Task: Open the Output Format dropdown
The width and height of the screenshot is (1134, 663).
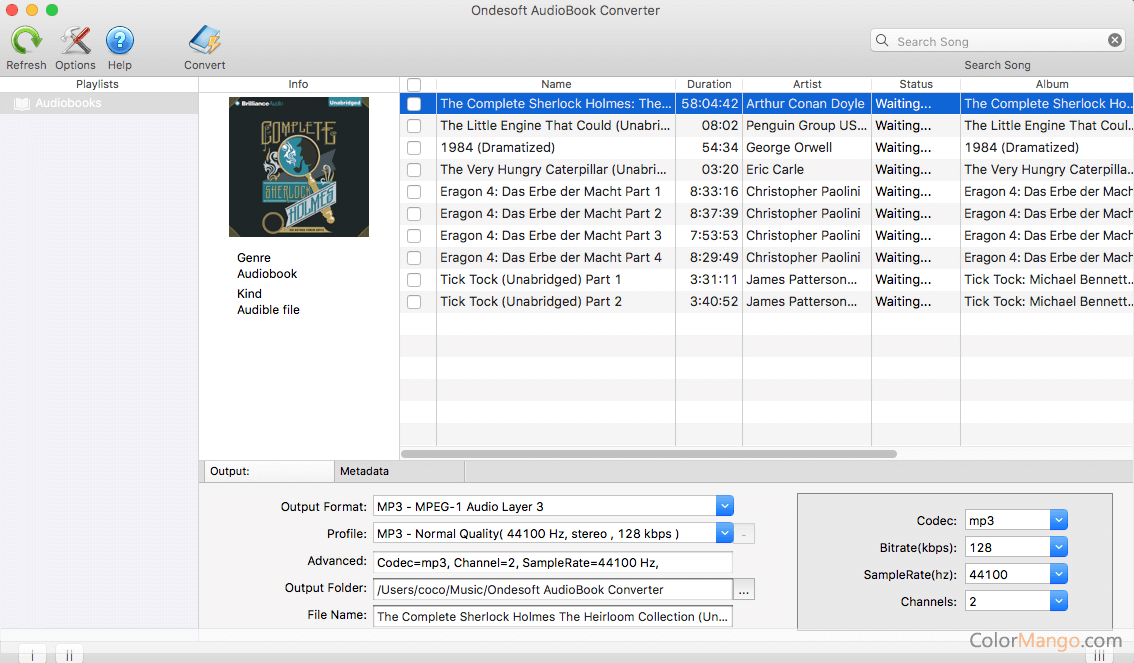Action: (x=725, y=506)
